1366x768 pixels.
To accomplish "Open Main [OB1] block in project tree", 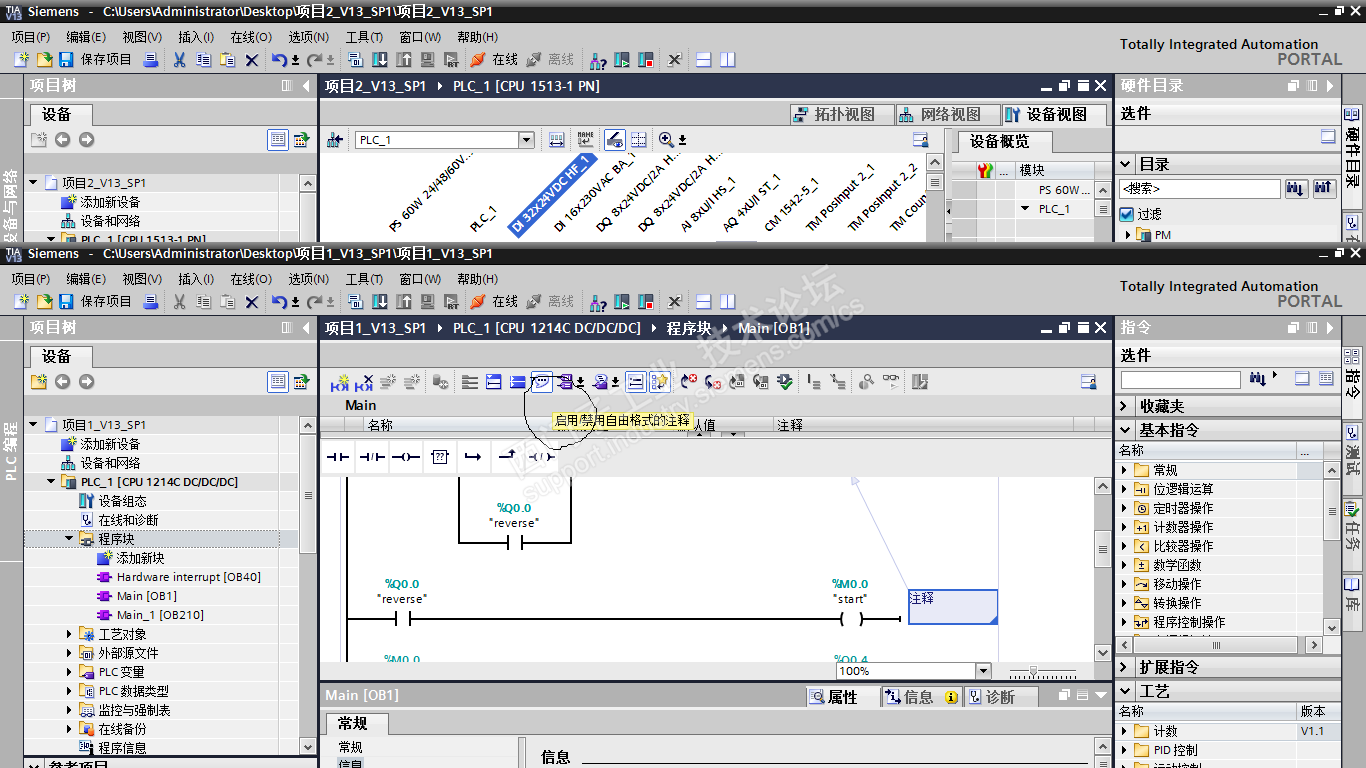I will click(147, 596).
